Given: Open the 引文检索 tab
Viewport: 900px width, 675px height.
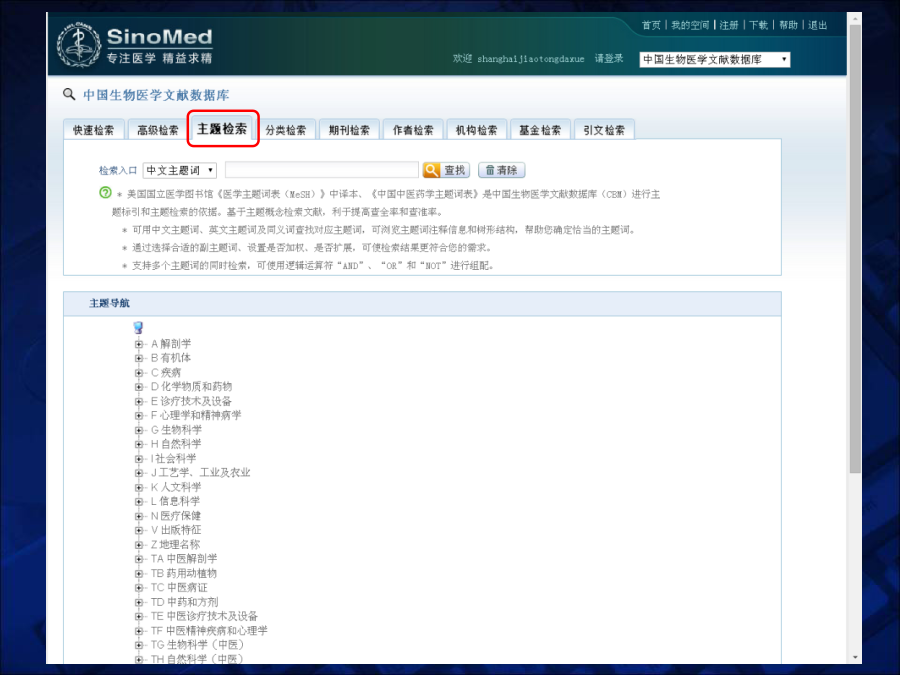Looking at the screenshot, I should pyautogui.click(x=604, y=130).
